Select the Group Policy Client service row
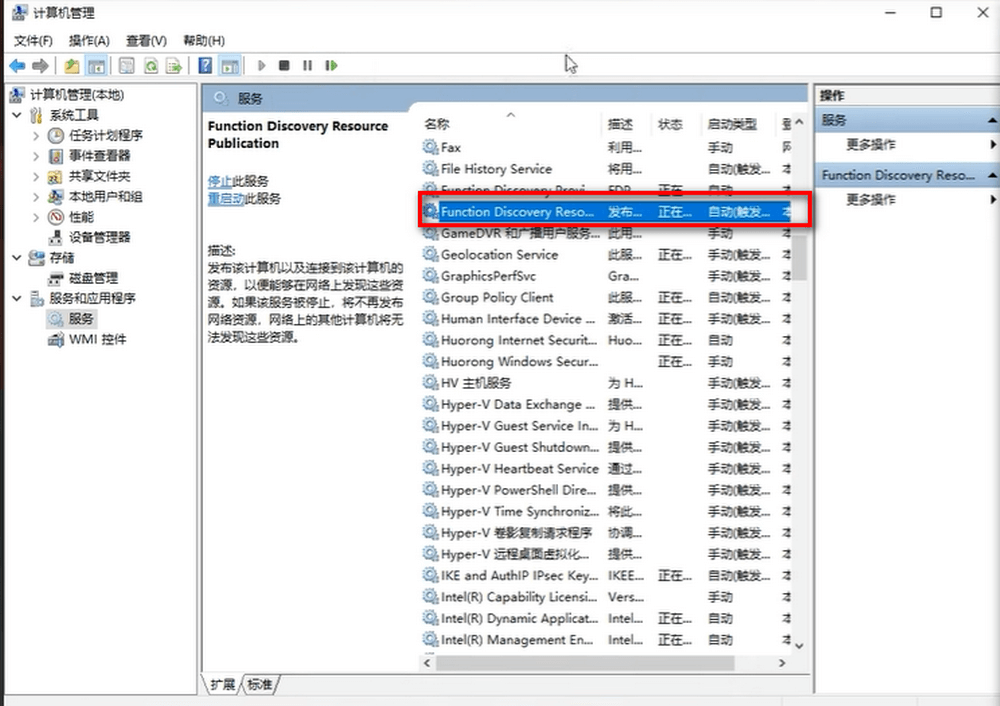Viewport: 1000px width, 706px height. pos(497,297)
